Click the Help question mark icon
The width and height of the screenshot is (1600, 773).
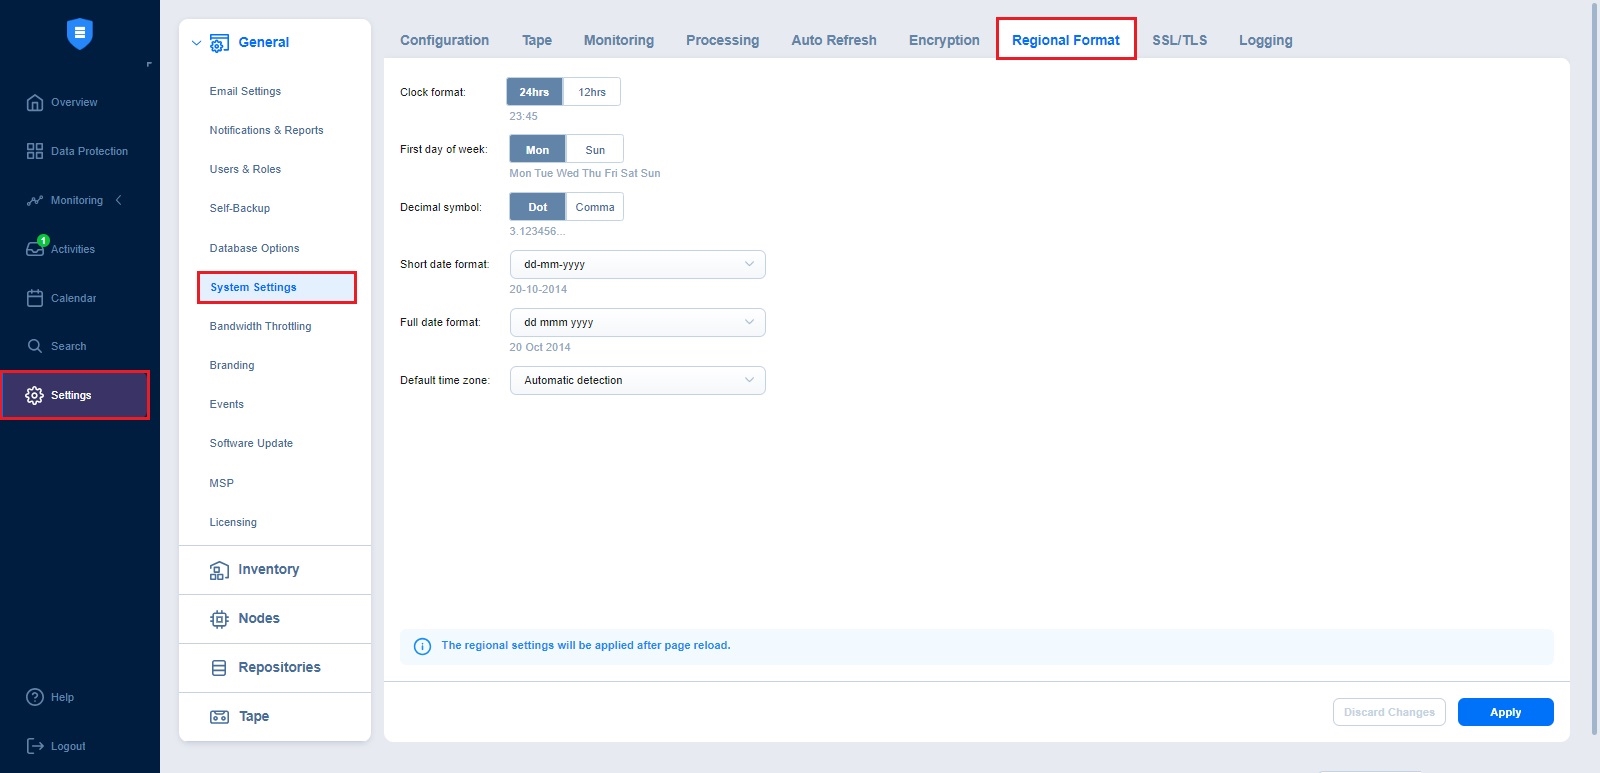coord(35,697)
